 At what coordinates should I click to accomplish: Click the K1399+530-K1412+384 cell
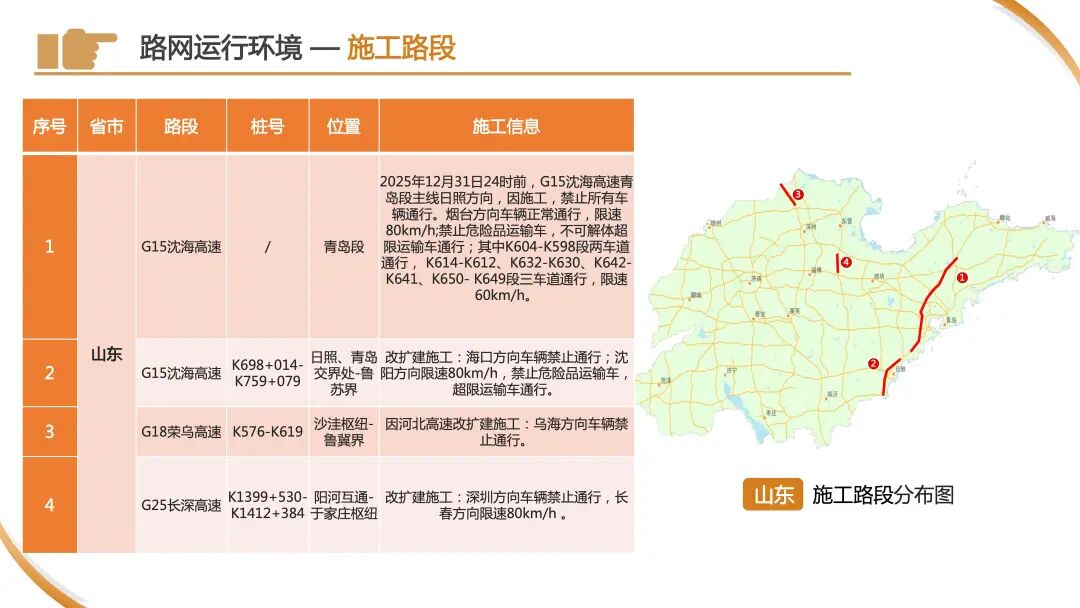pyautogui.click(x=267, y=505)
